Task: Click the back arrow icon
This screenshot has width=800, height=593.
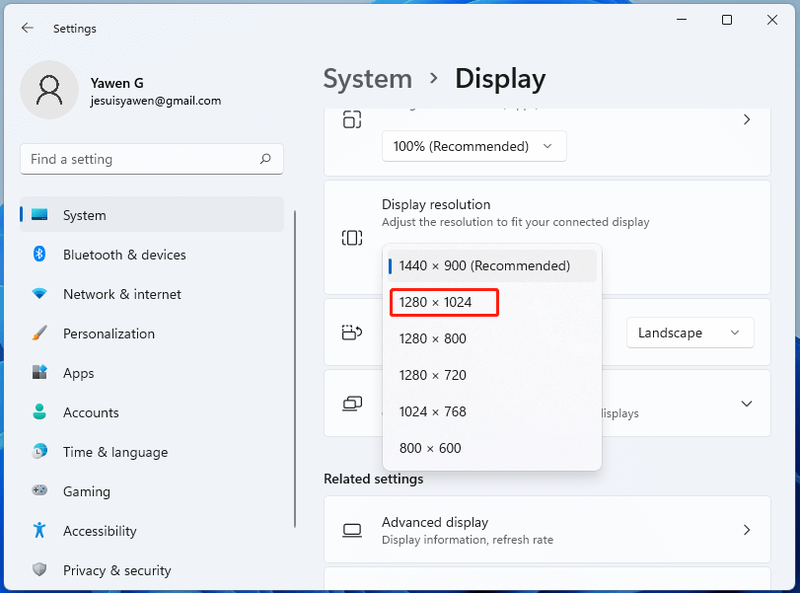Action: [x=28, y=28]
